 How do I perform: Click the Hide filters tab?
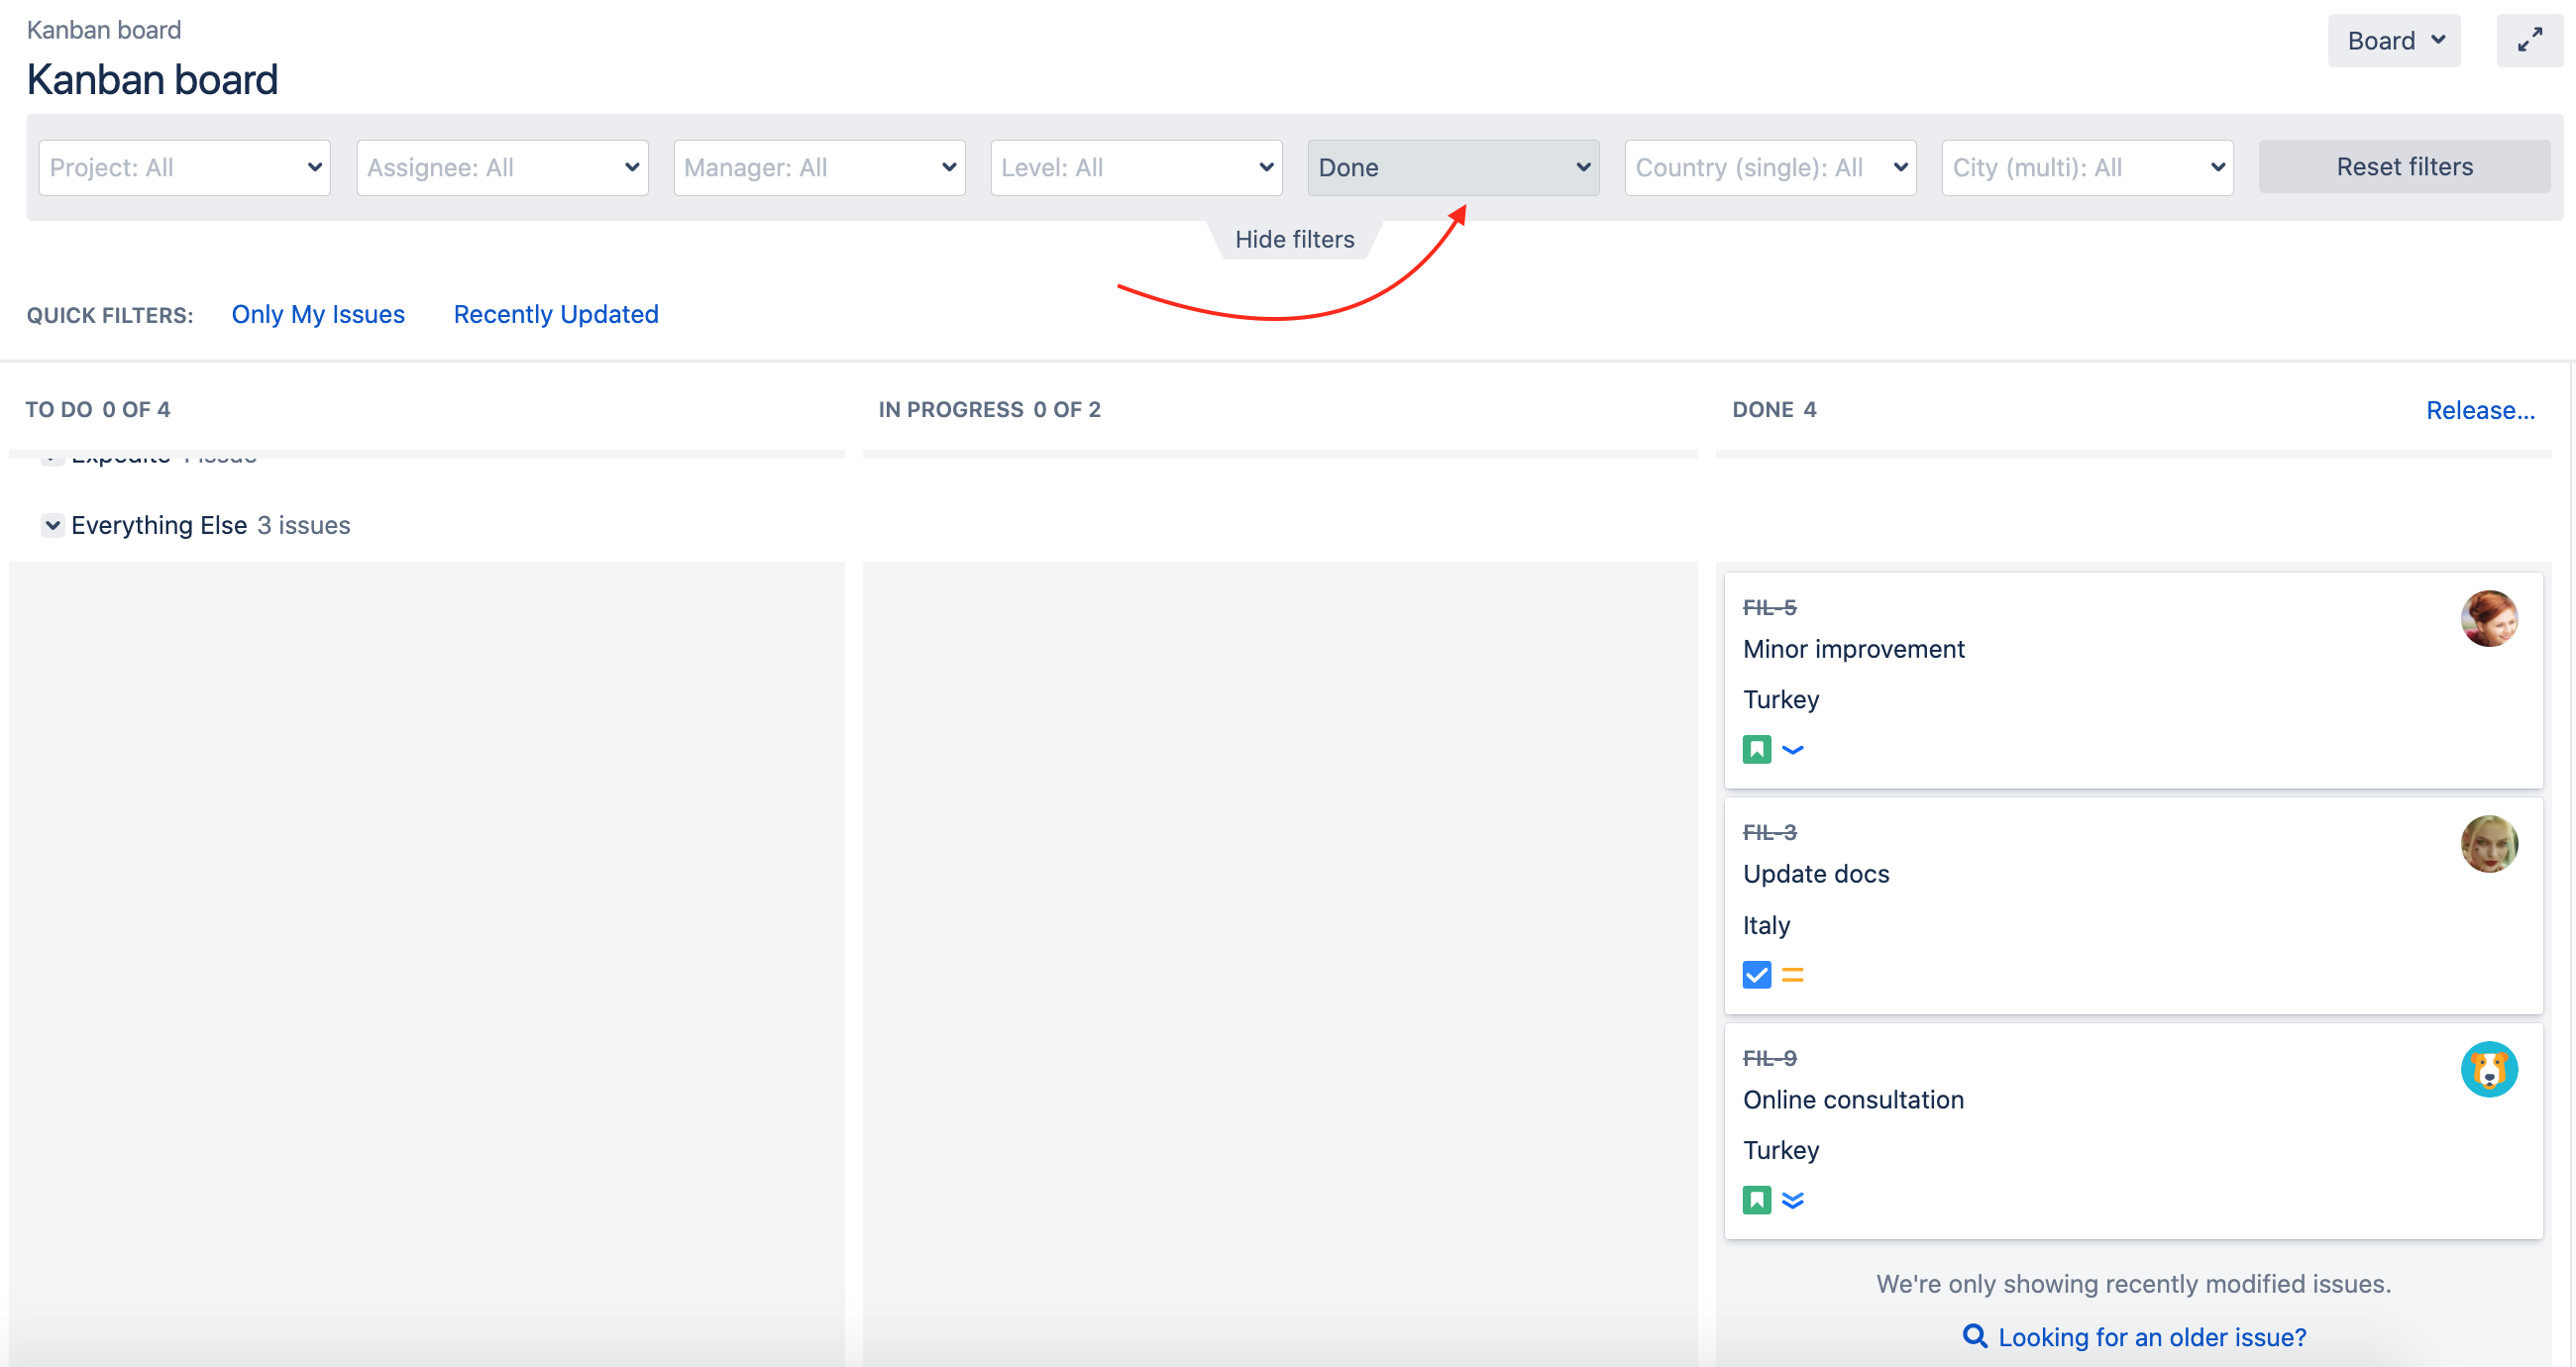[1294, 239]
